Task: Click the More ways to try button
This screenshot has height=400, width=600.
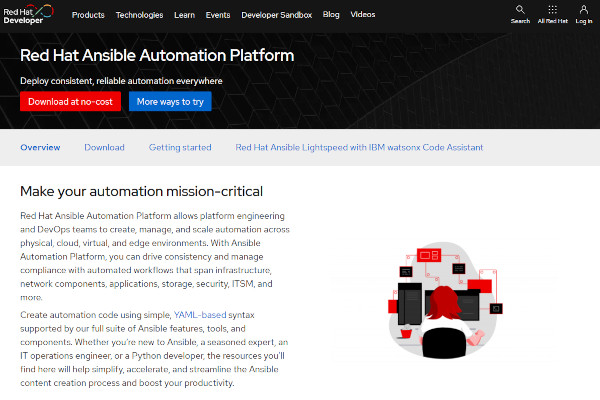Action: pyautogui.click(x=170, y=101)
